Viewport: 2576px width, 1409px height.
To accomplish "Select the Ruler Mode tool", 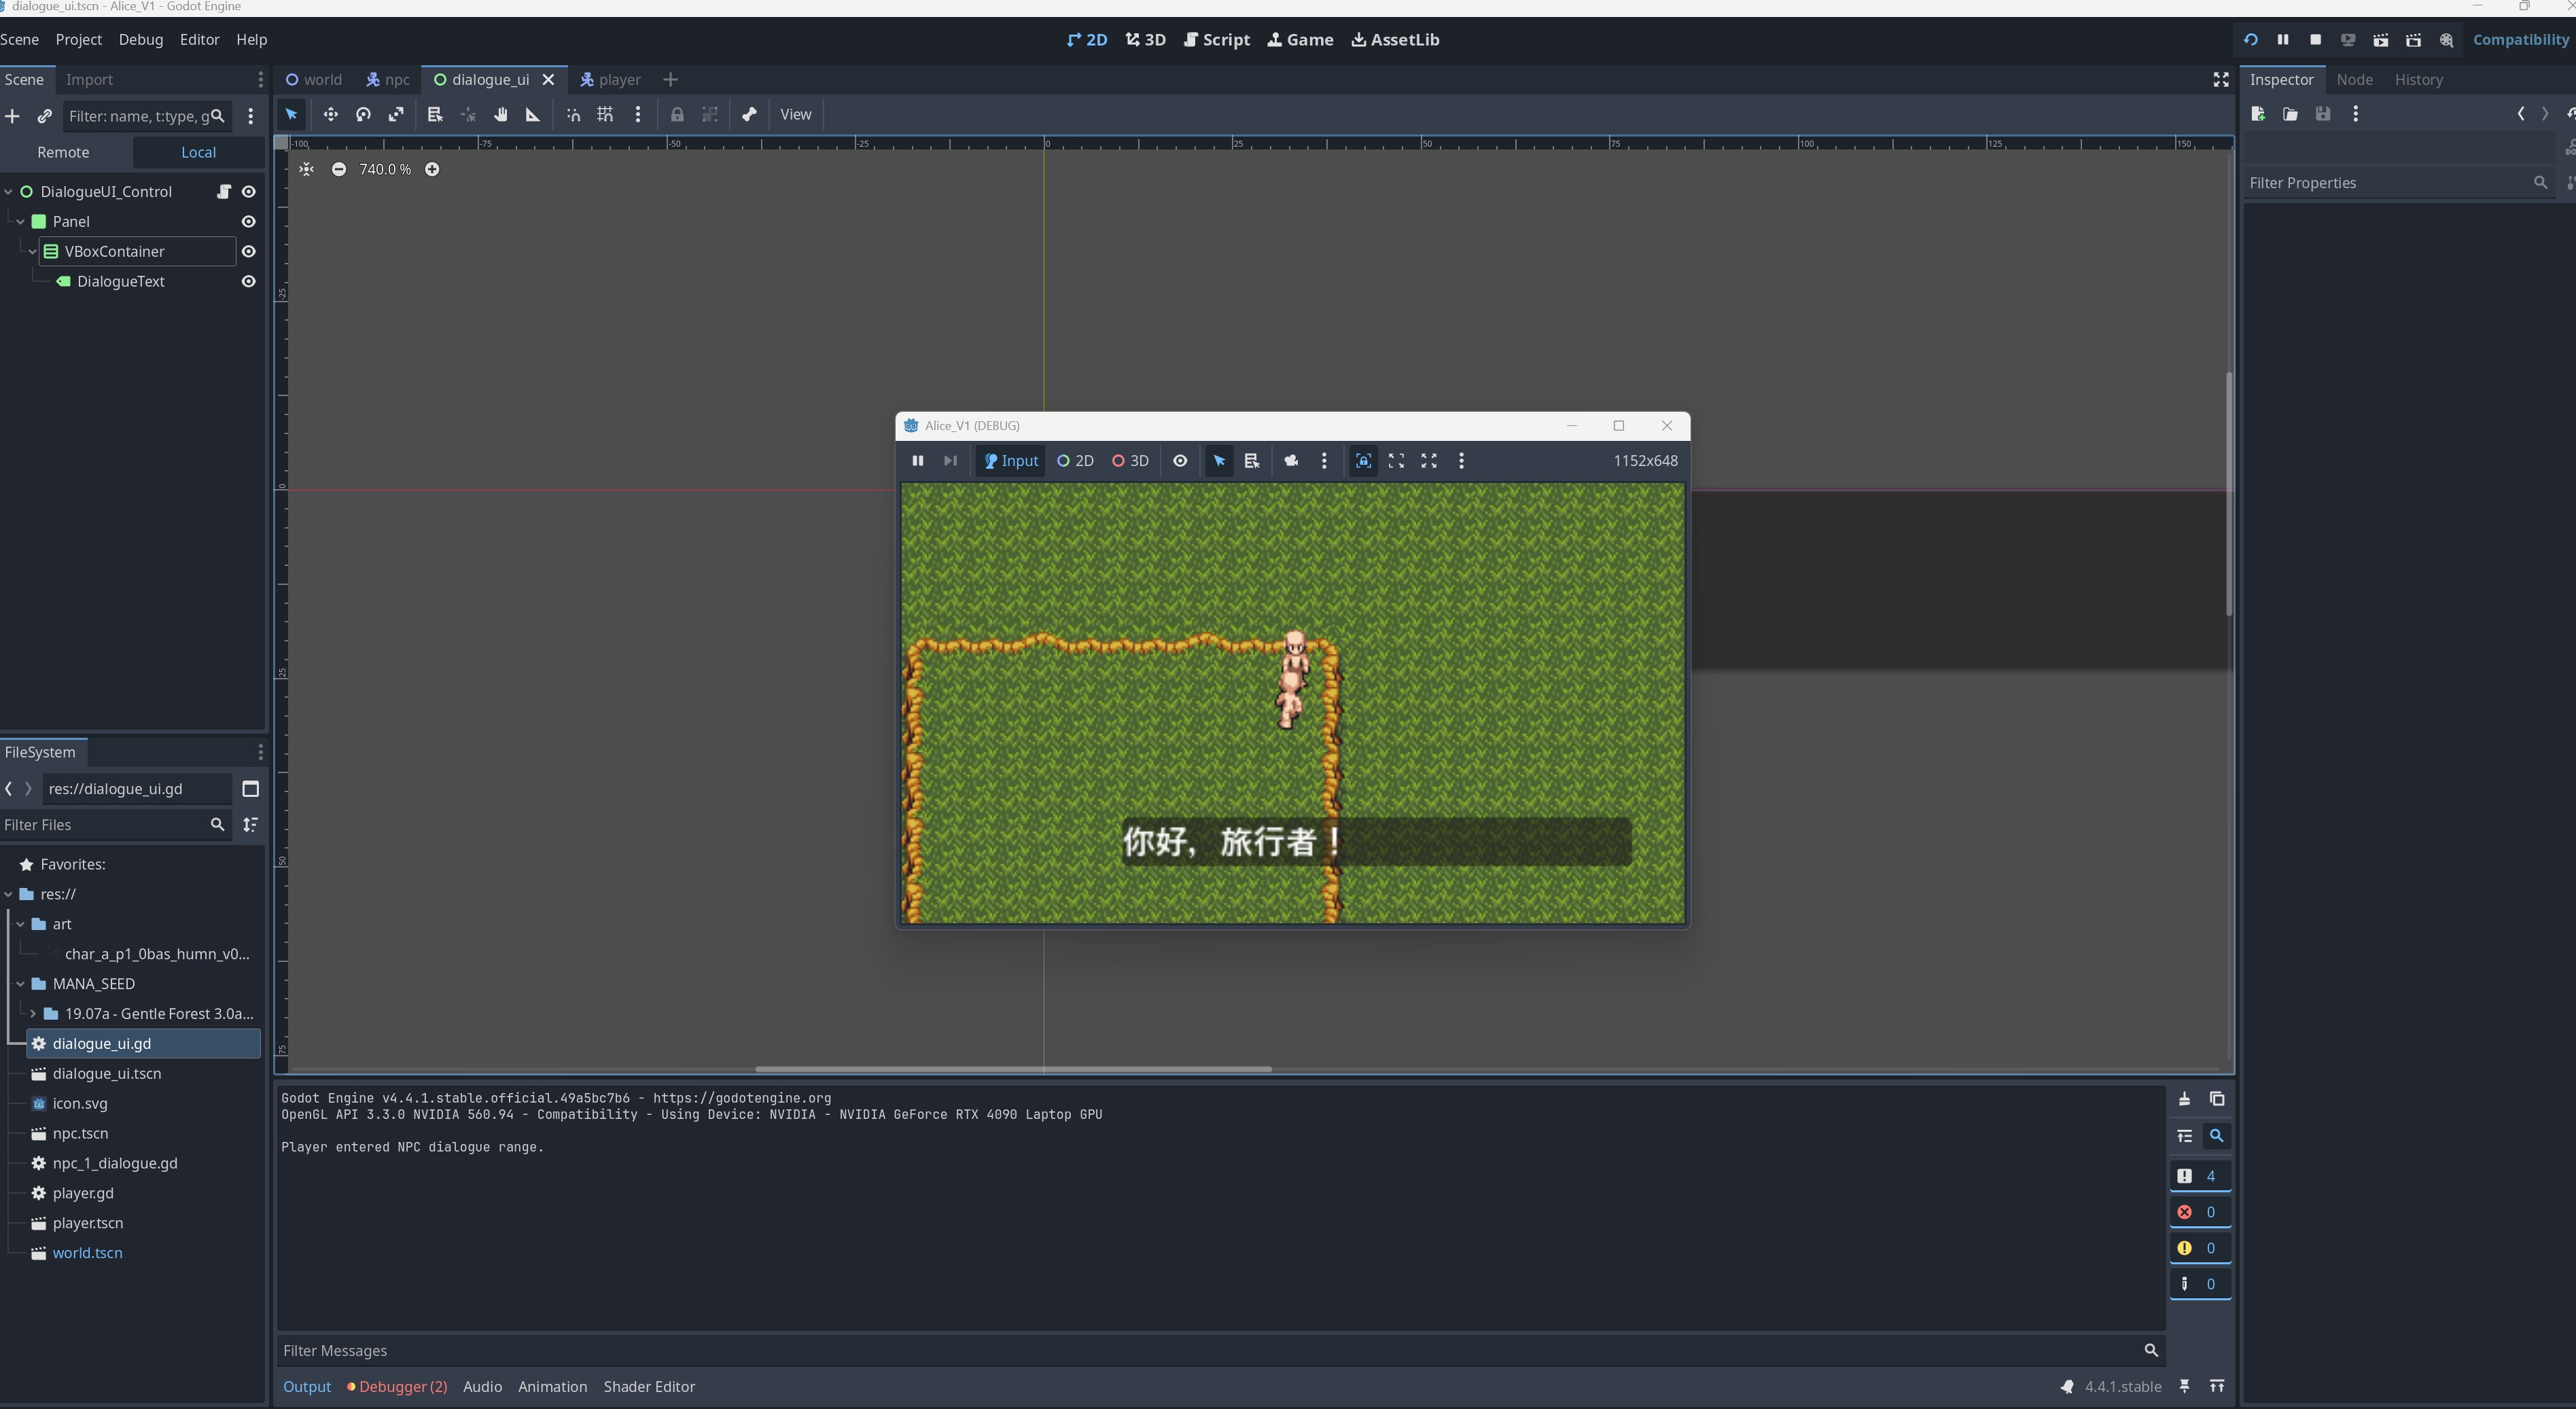I will tap(533, 114).
